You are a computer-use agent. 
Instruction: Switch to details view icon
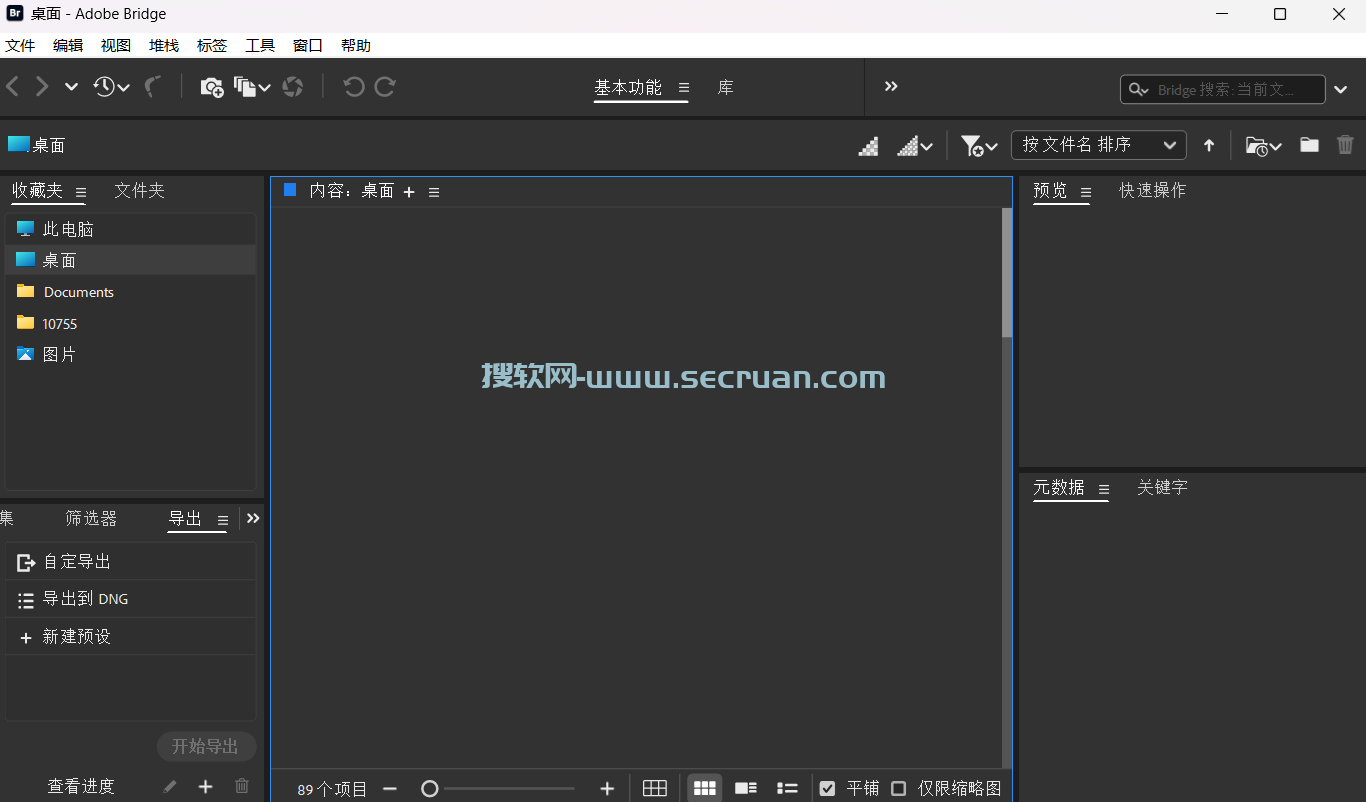pyautogui.click(x=746, y=788)
